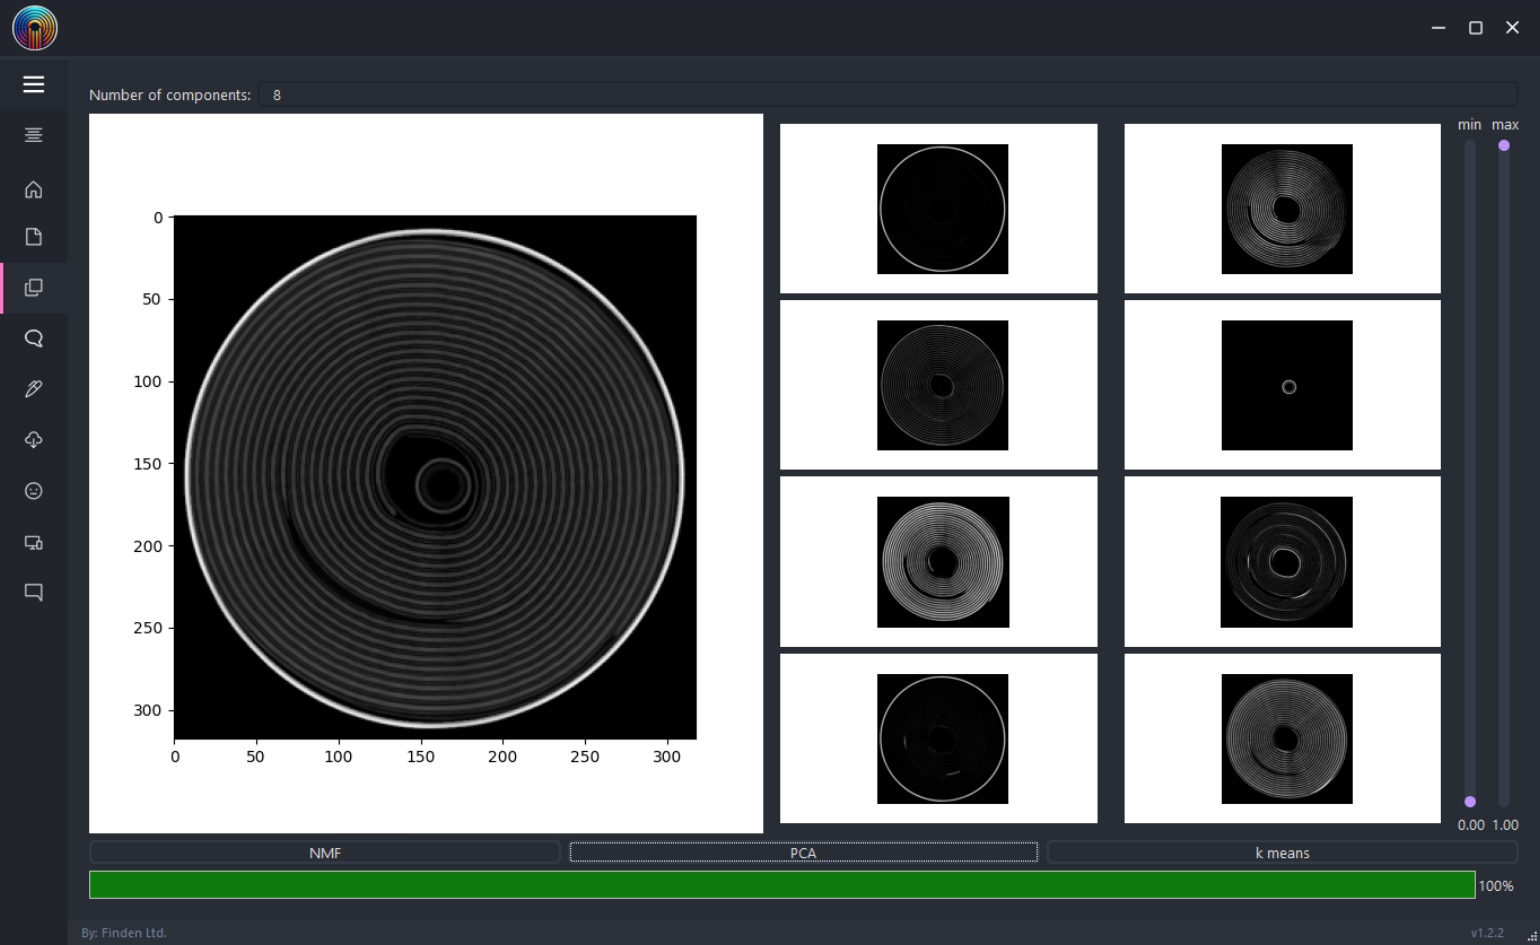Viewport: 1540px width, 945px height.
Task: Open the square comment bubble icon
Action: click(33, 592)
